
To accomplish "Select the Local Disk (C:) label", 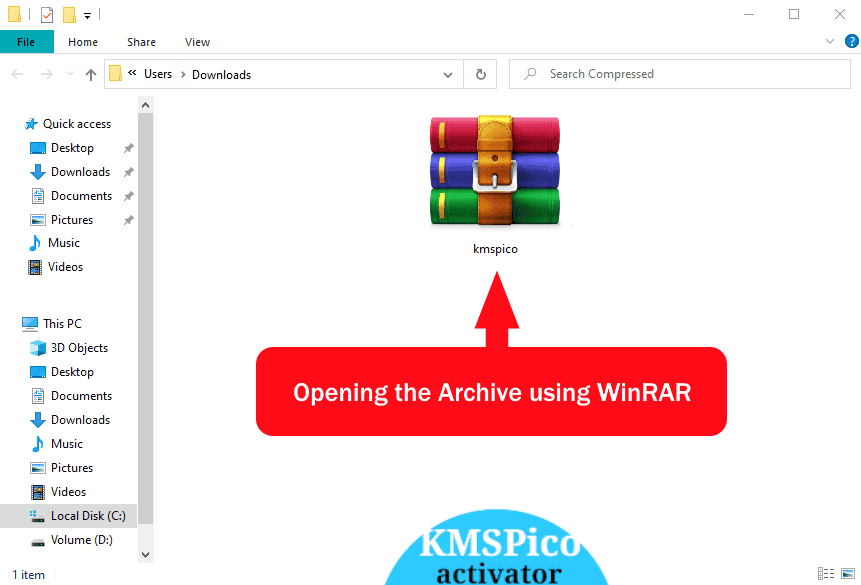I will (x=88, y=516).
